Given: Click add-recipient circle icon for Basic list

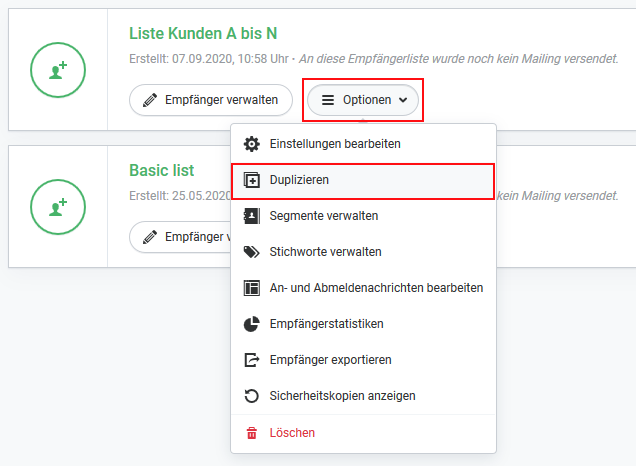Looking at the screenshot, I should point(58,207).
